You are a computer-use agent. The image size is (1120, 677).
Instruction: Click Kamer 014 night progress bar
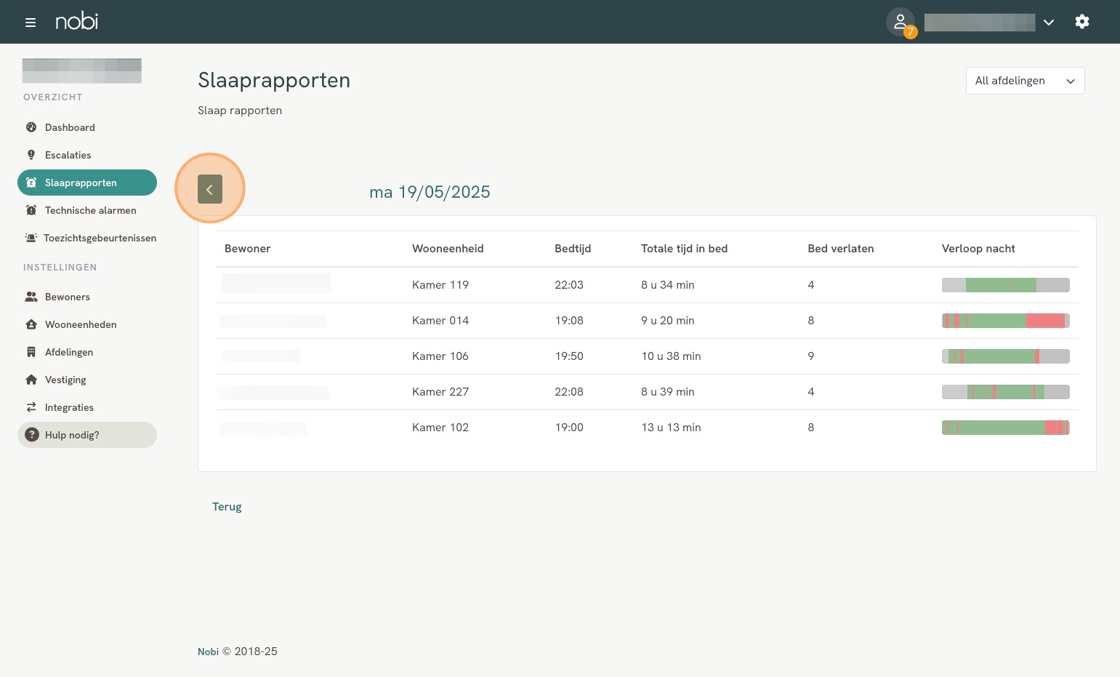click(1005, 321)
